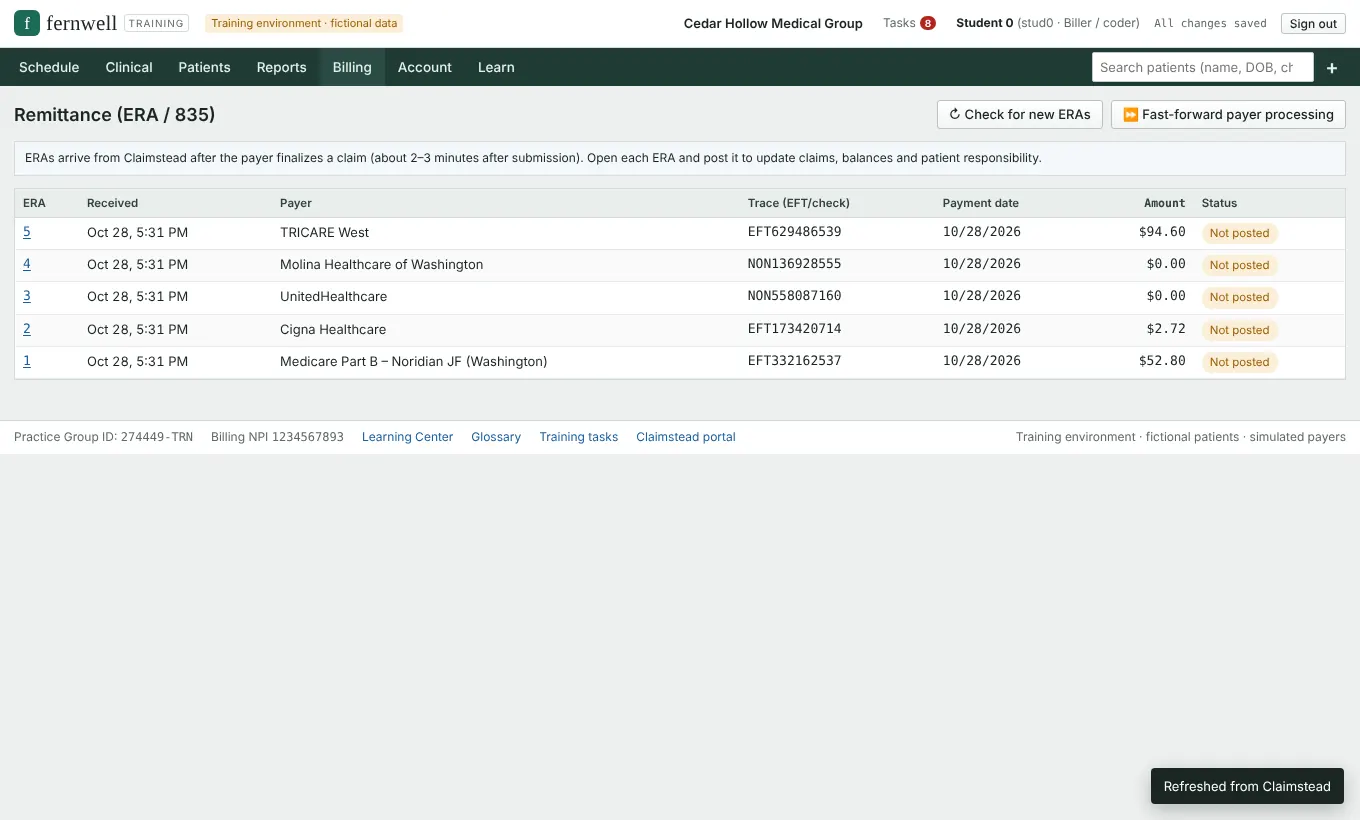Open the Learn menu
Image resolution: width=1360 pixels, height=820 pixels.
coord(496,67)
